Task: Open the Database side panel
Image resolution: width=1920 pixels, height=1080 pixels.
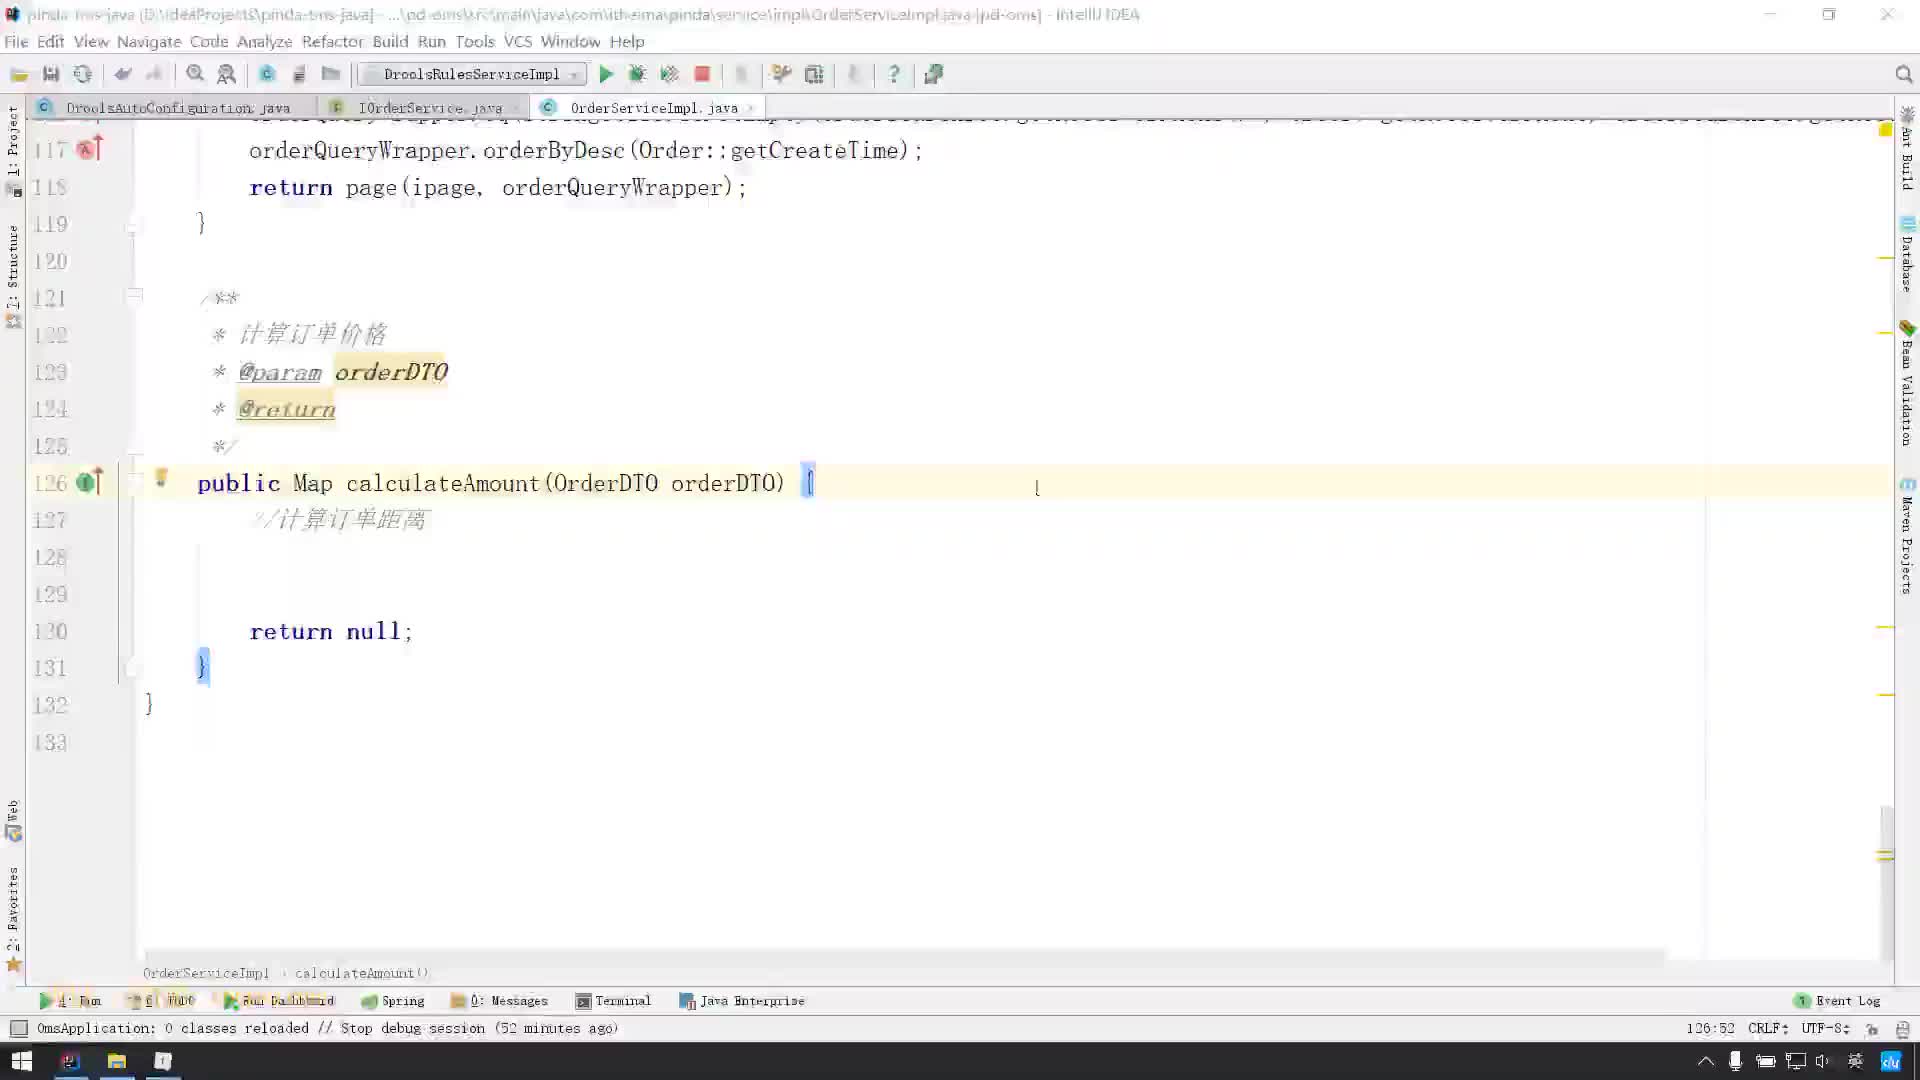Action: pyautogui.click(x=1907, y=254)
